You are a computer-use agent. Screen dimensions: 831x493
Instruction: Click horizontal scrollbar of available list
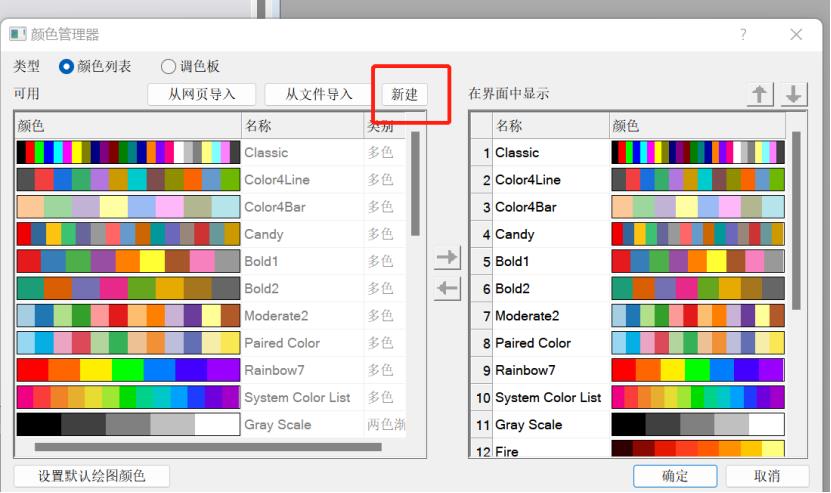208,447
